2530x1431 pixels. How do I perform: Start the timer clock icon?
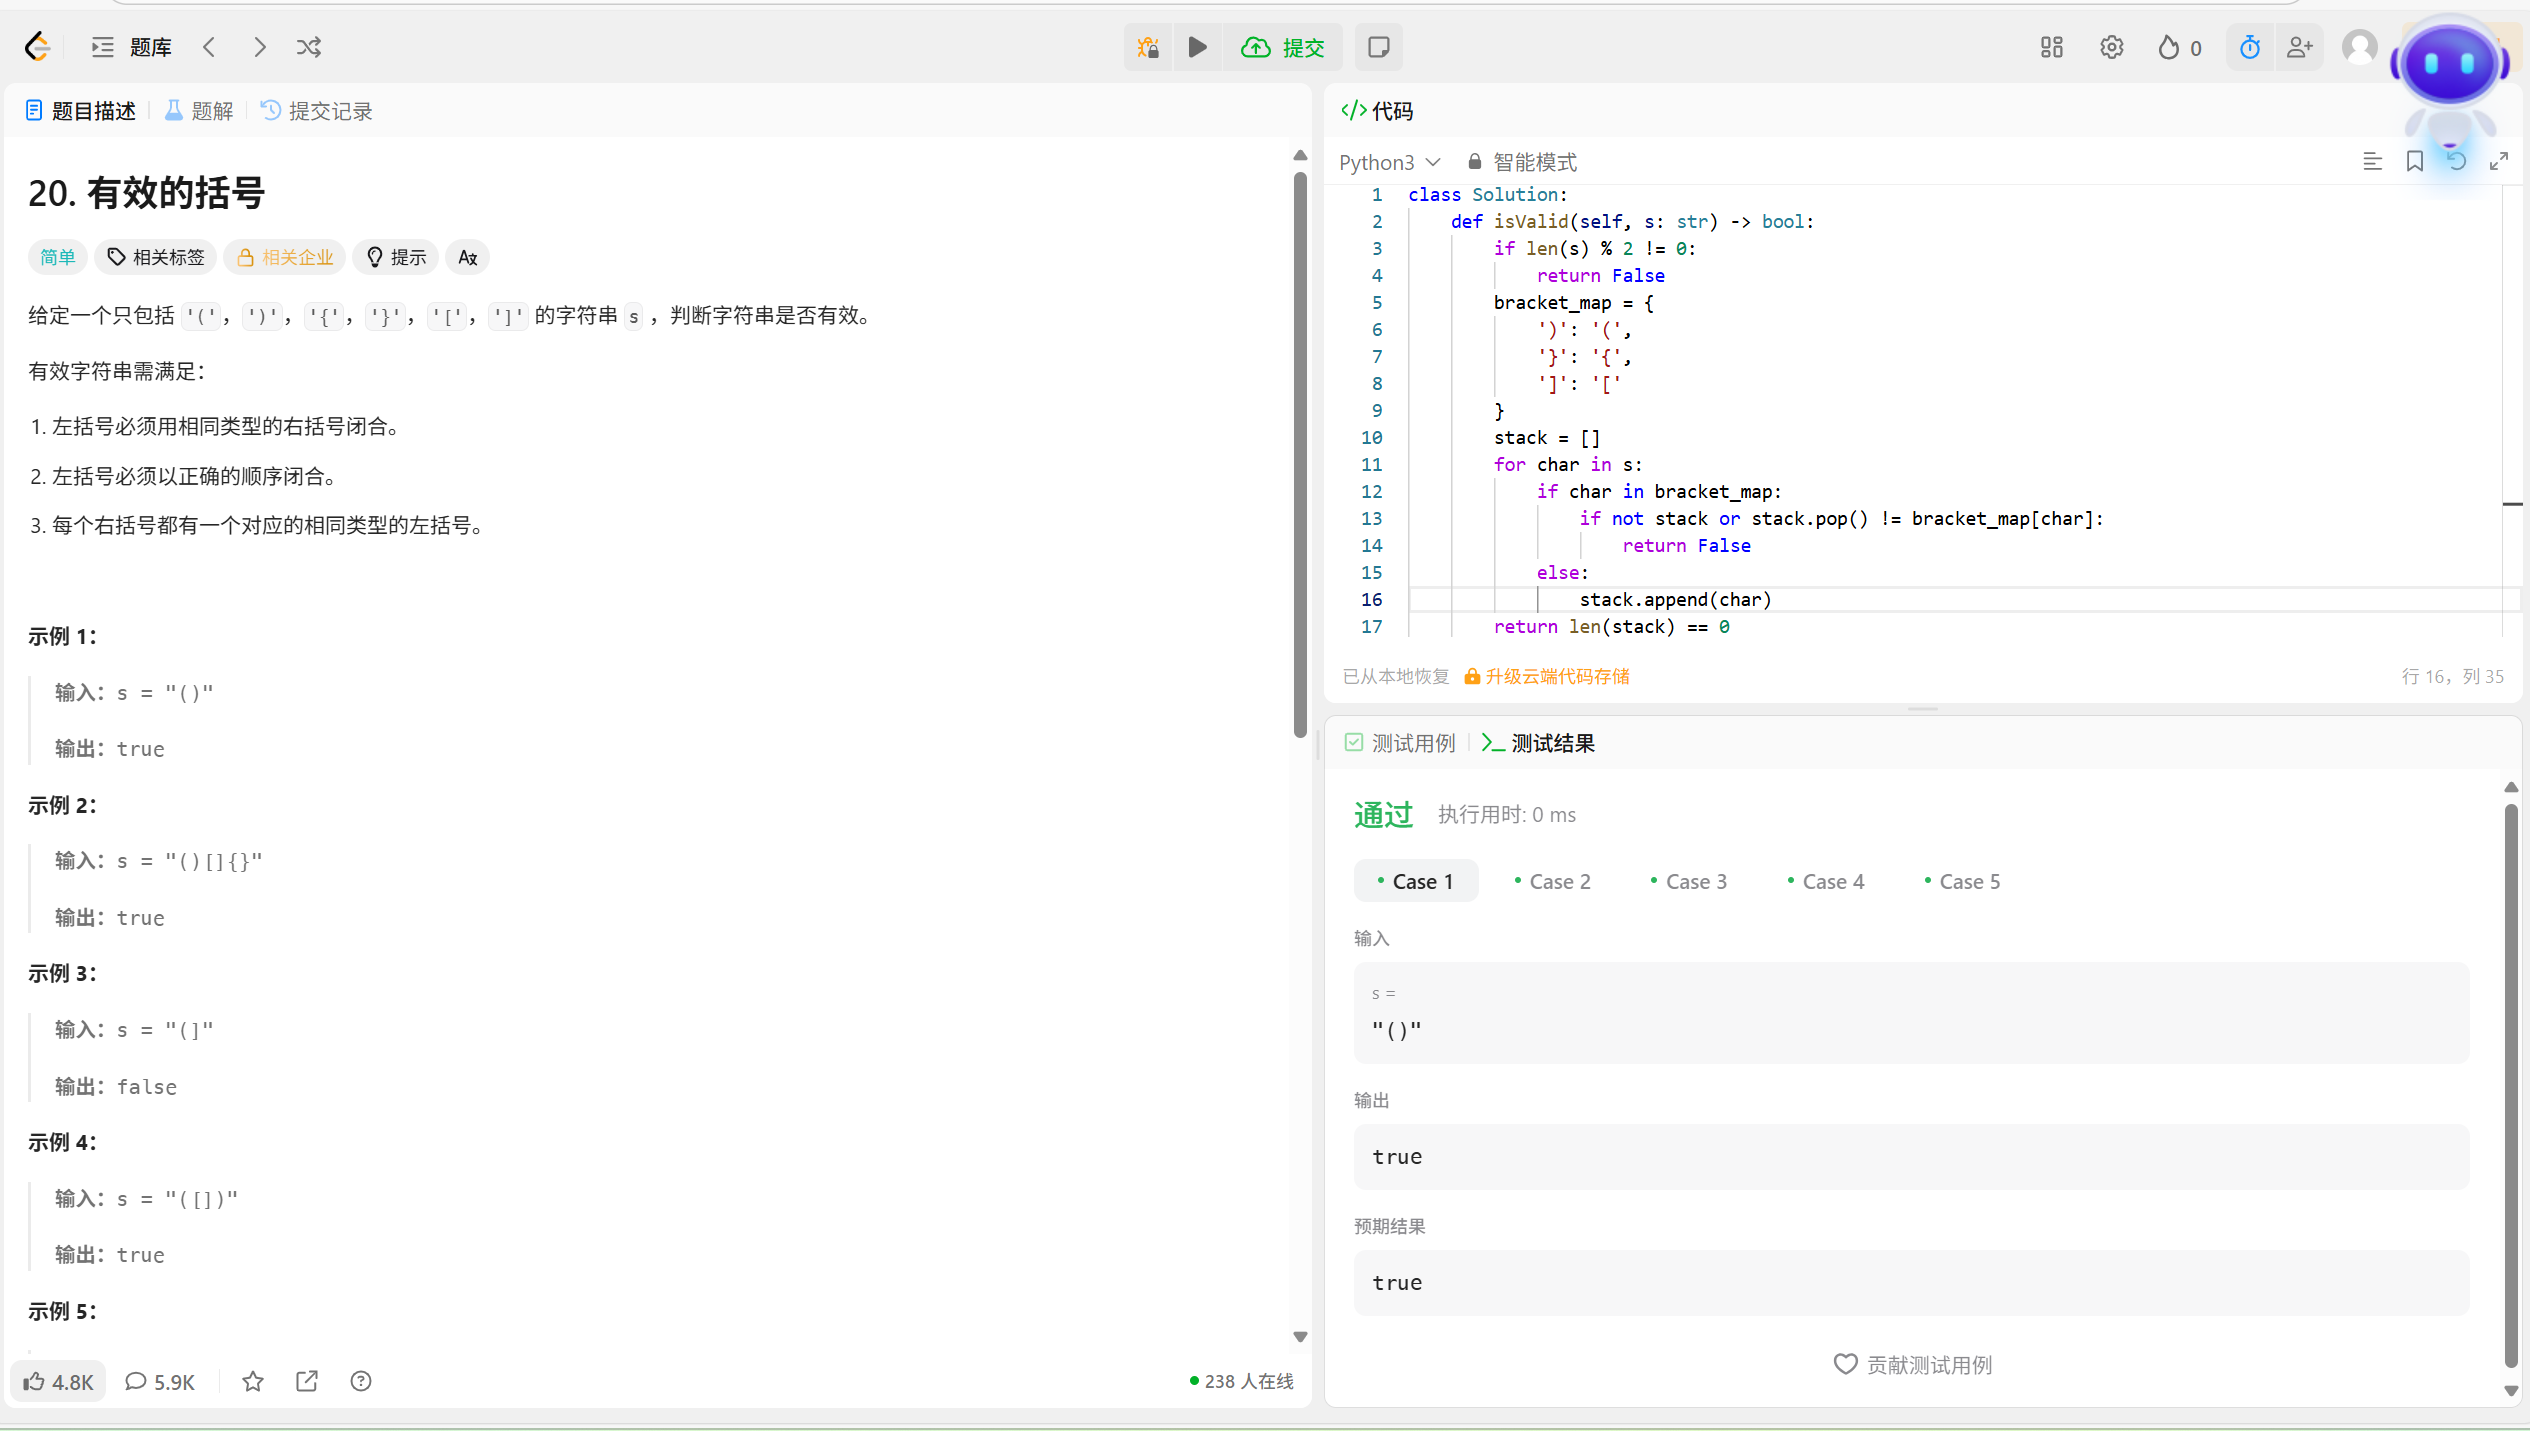[x=2249, y=47]
